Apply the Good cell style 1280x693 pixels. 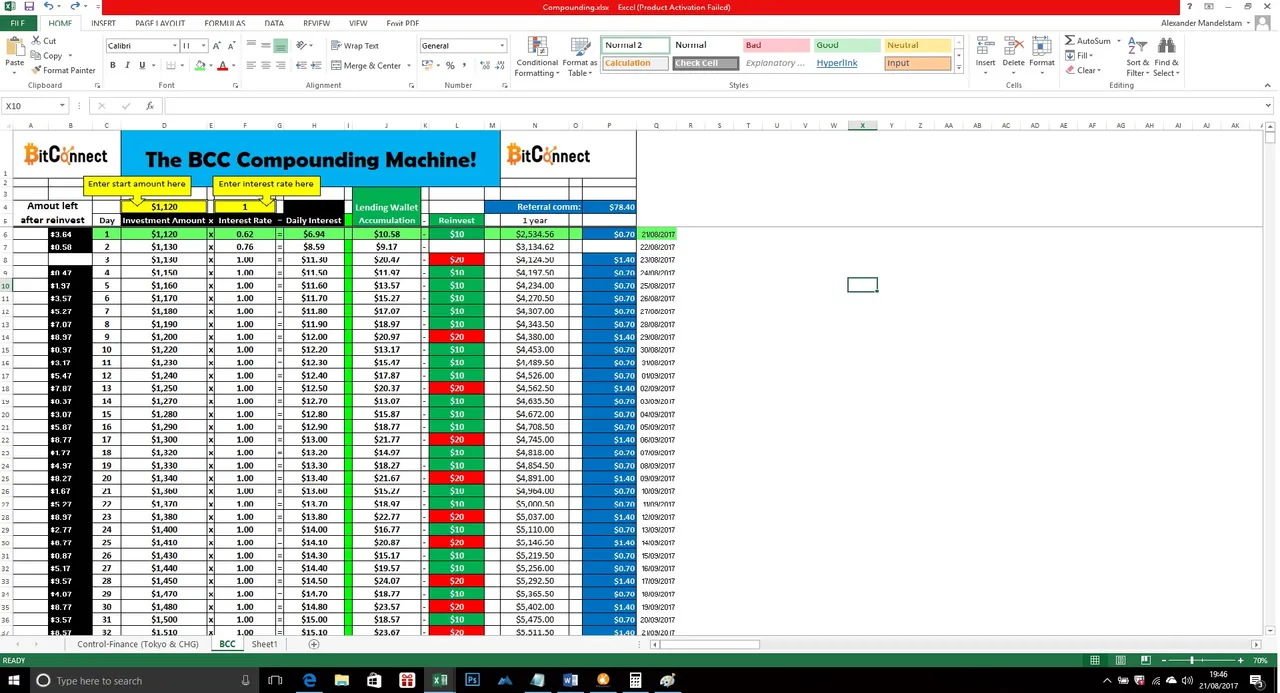[x=847, y=45]
